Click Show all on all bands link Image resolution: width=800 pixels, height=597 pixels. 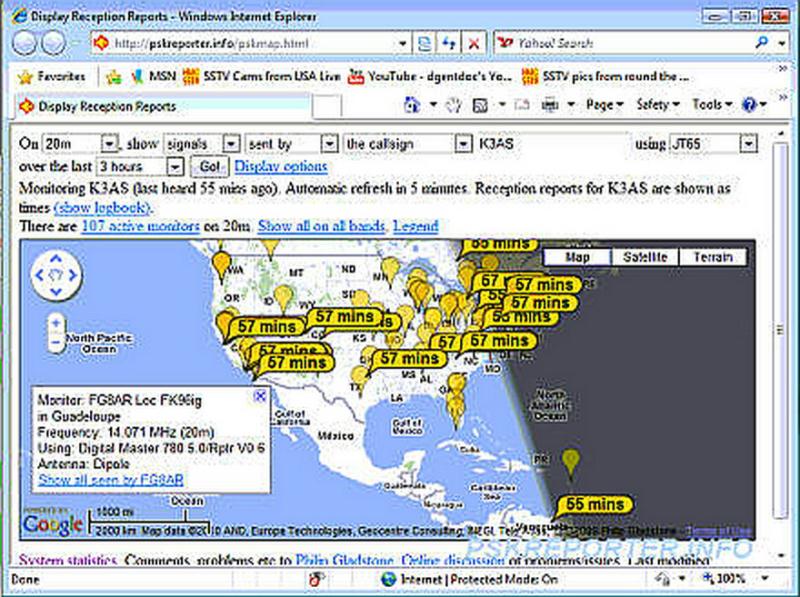point(321,226)
